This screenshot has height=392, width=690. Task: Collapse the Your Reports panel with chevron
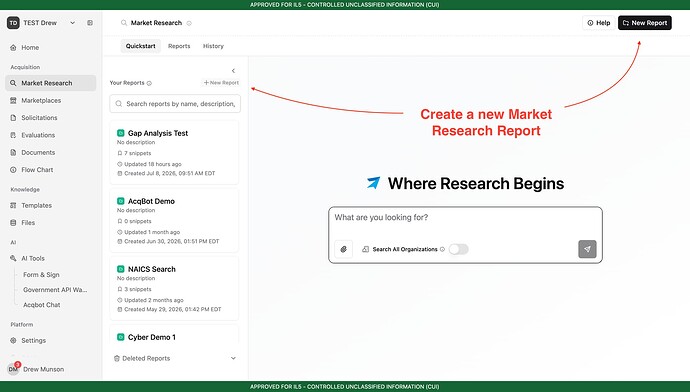tap(233, 71)
